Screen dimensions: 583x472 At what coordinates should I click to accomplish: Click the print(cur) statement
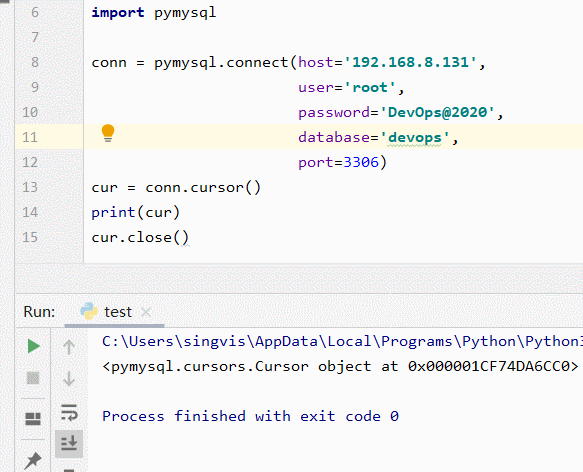pyautogui.click(x=136, y=212)
